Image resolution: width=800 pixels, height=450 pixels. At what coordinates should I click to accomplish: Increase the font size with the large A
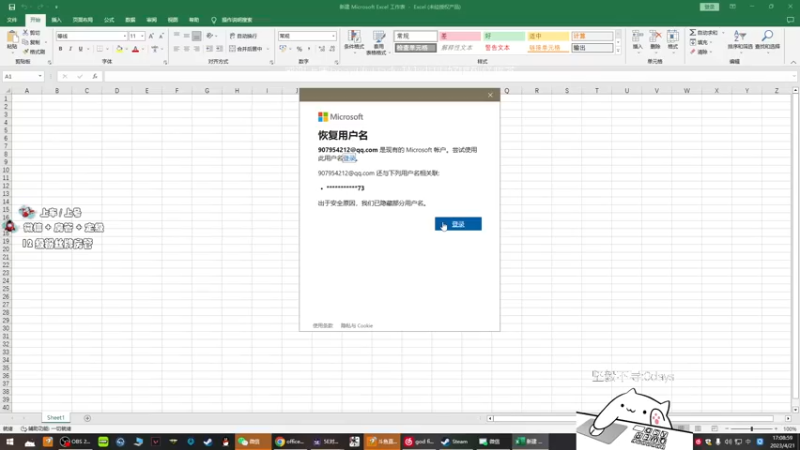point(151,36)
